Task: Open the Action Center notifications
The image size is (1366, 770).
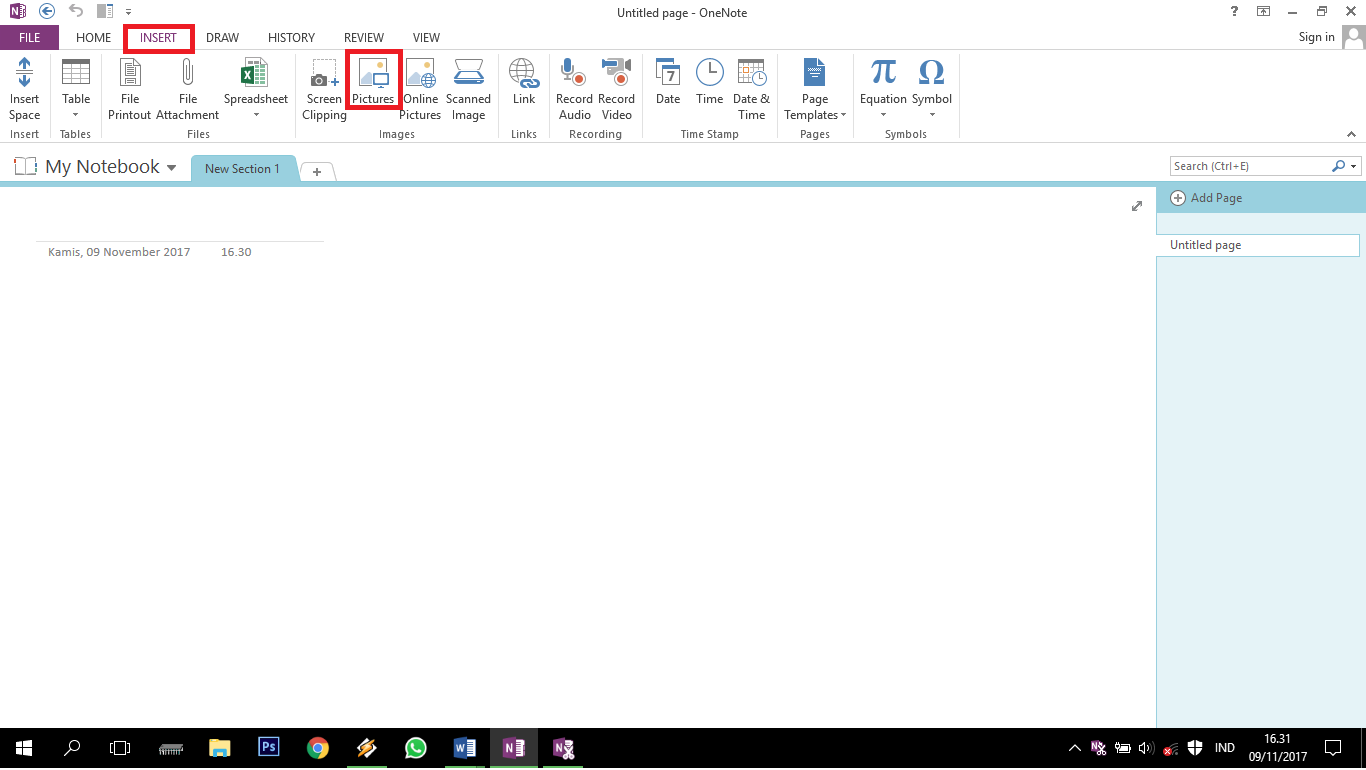Action: pos(1332,748)
